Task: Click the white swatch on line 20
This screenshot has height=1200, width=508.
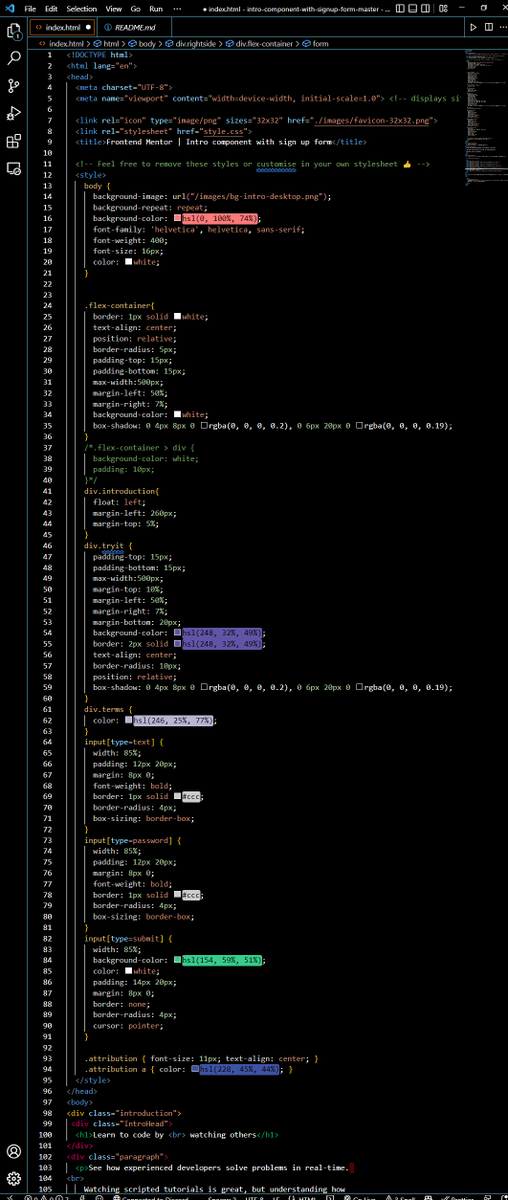Action: coord(129,261)
